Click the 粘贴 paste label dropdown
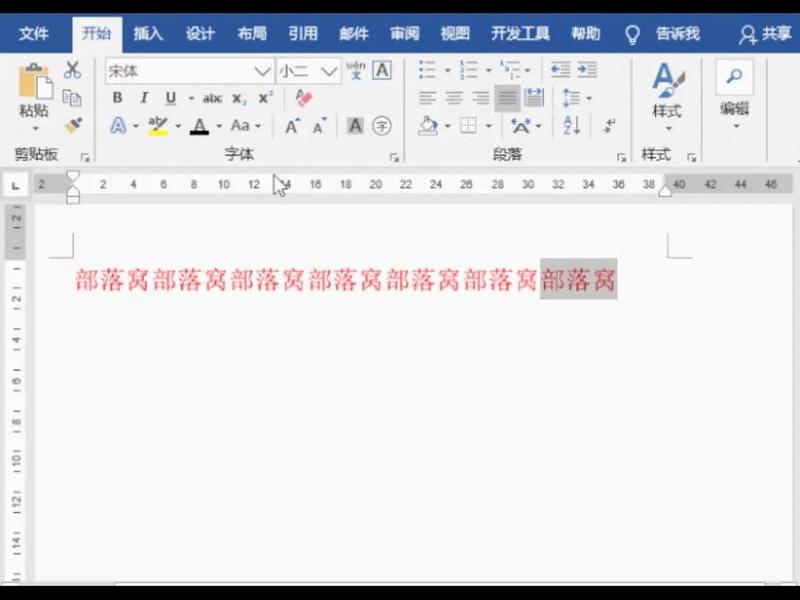Viewport: 800px width, 600px height. [x=35, y=116]
